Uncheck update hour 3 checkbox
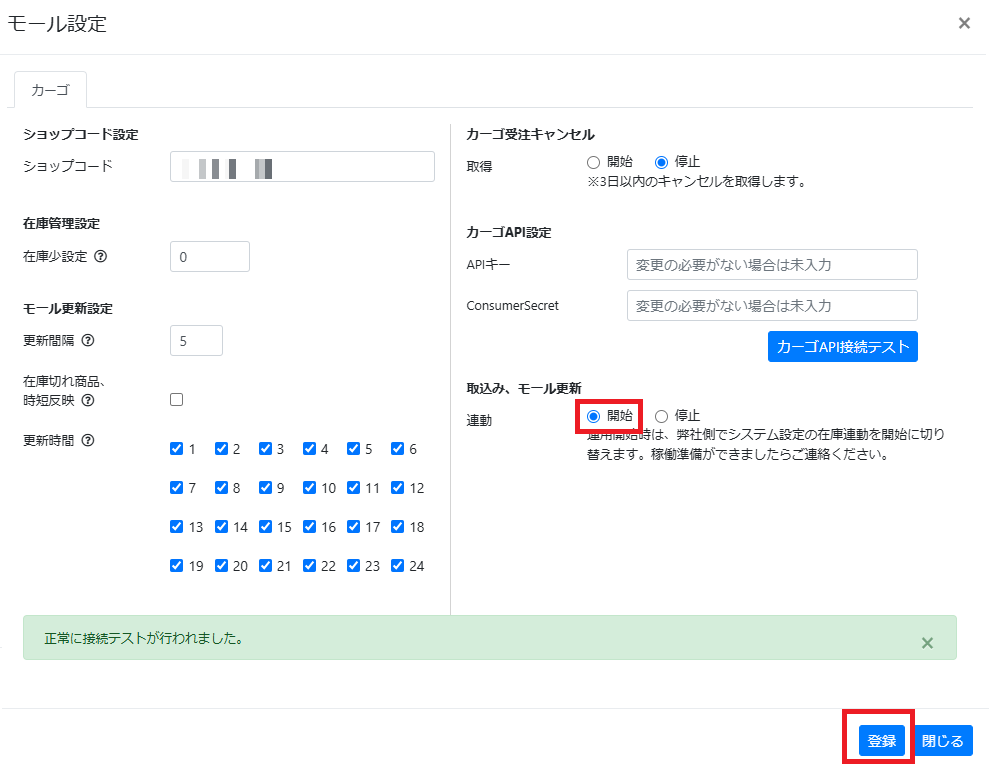The image size is (989, 765). point(265,448)
